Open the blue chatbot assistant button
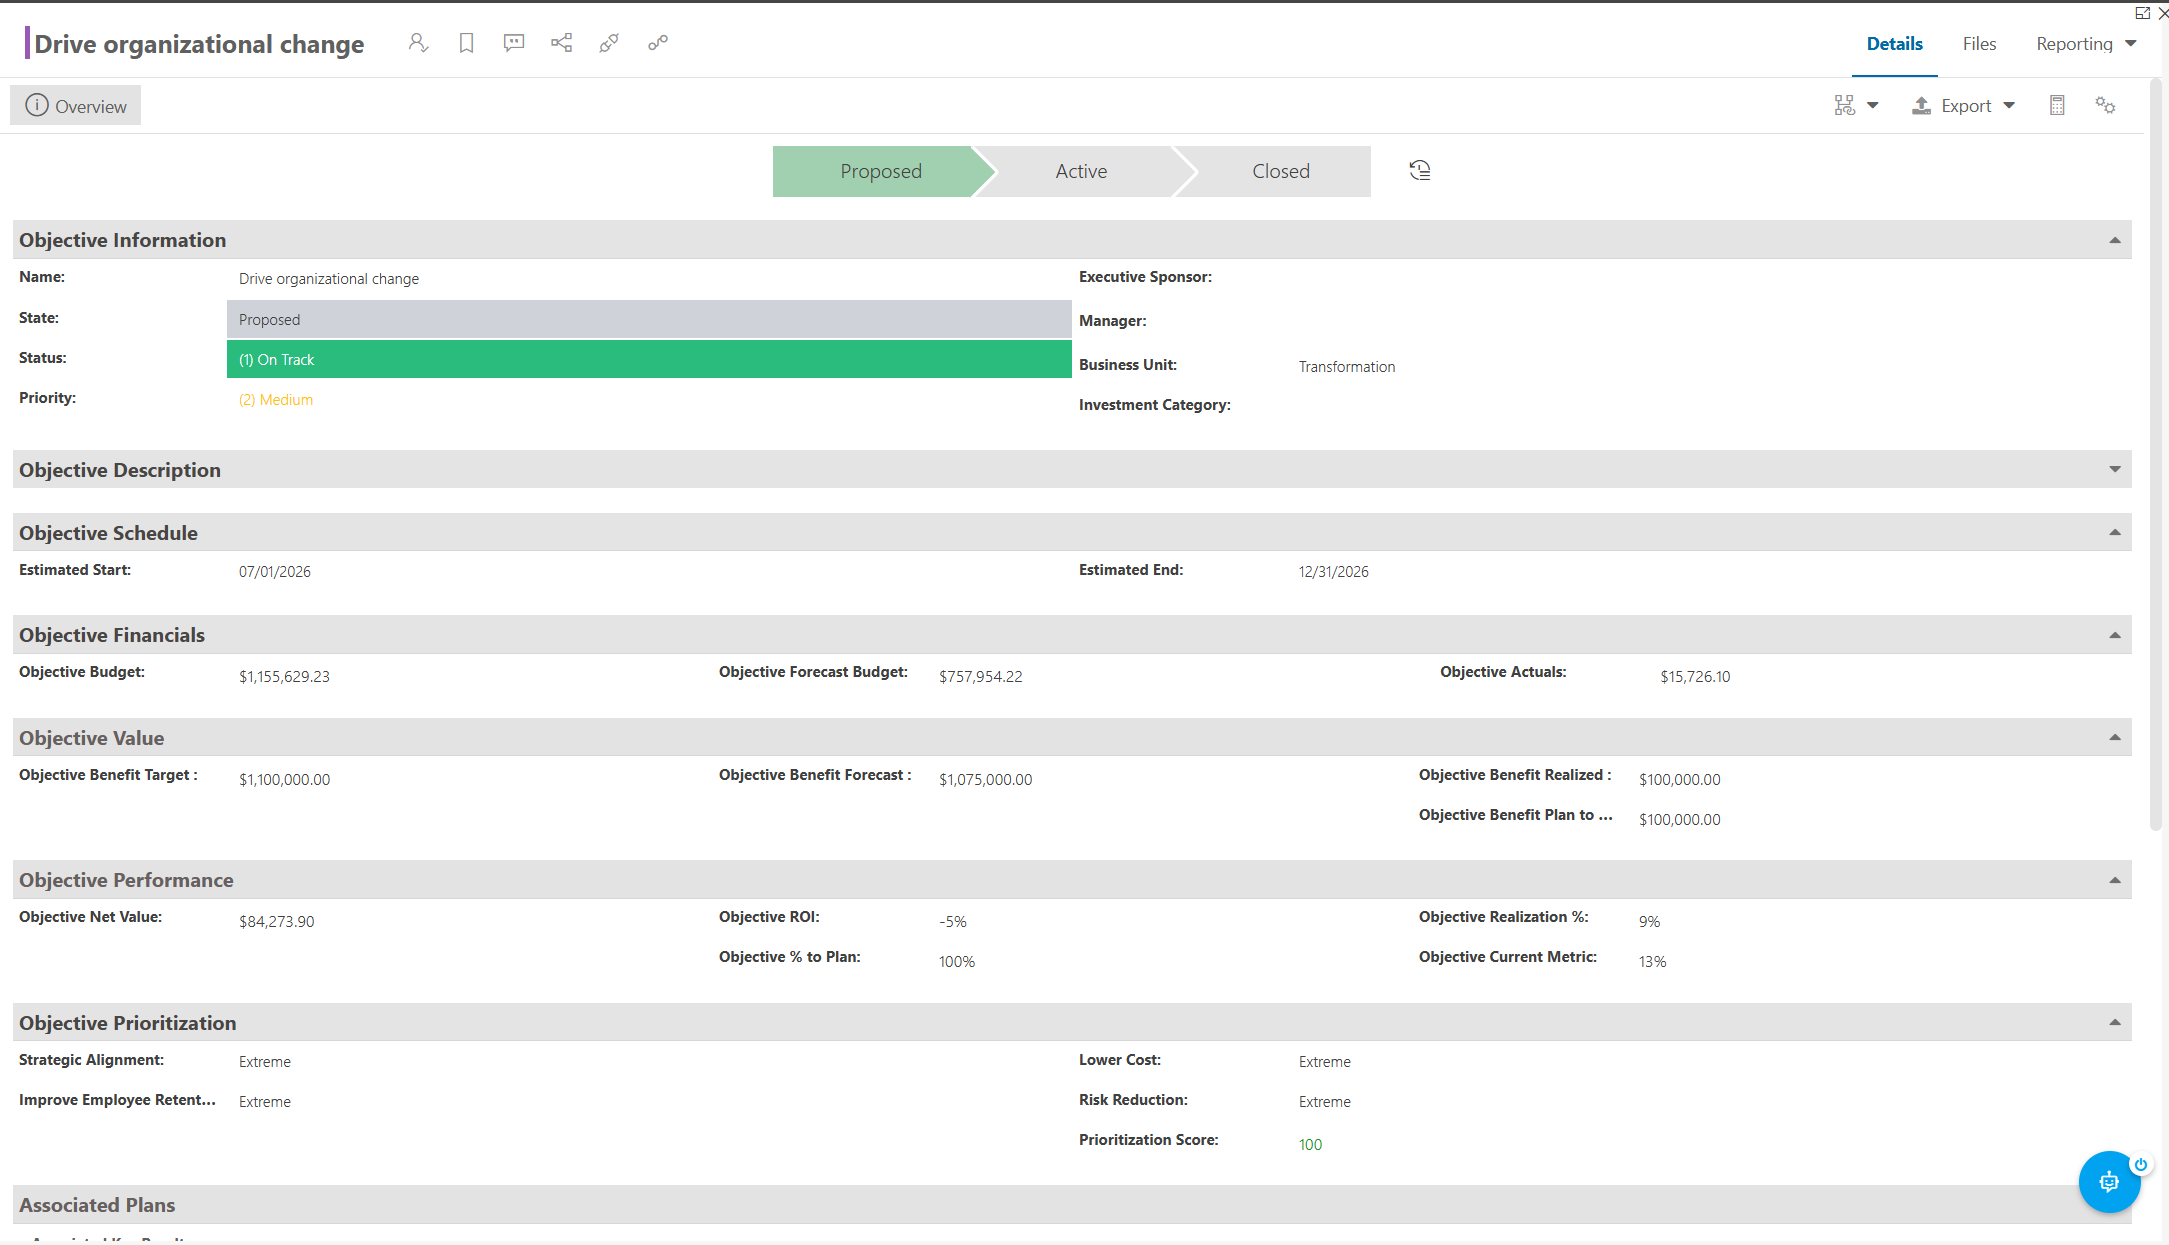The height and width of the screenshot is (1245, 2169). tap(2108, 1182)
